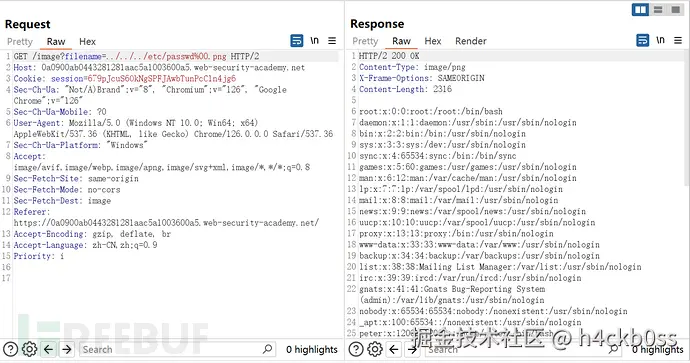Go to next match in Request search
This screenshot has height=363, width=690.
coord(67,349)
